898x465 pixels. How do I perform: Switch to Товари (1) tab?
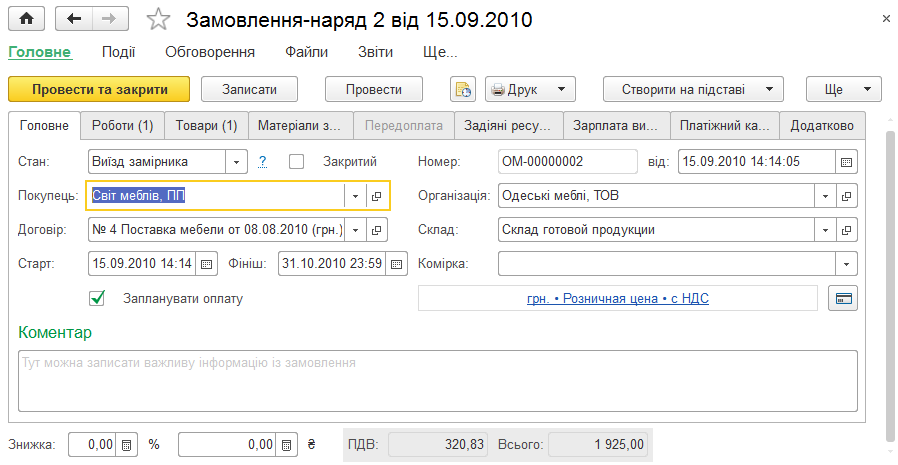click(206, 125)
